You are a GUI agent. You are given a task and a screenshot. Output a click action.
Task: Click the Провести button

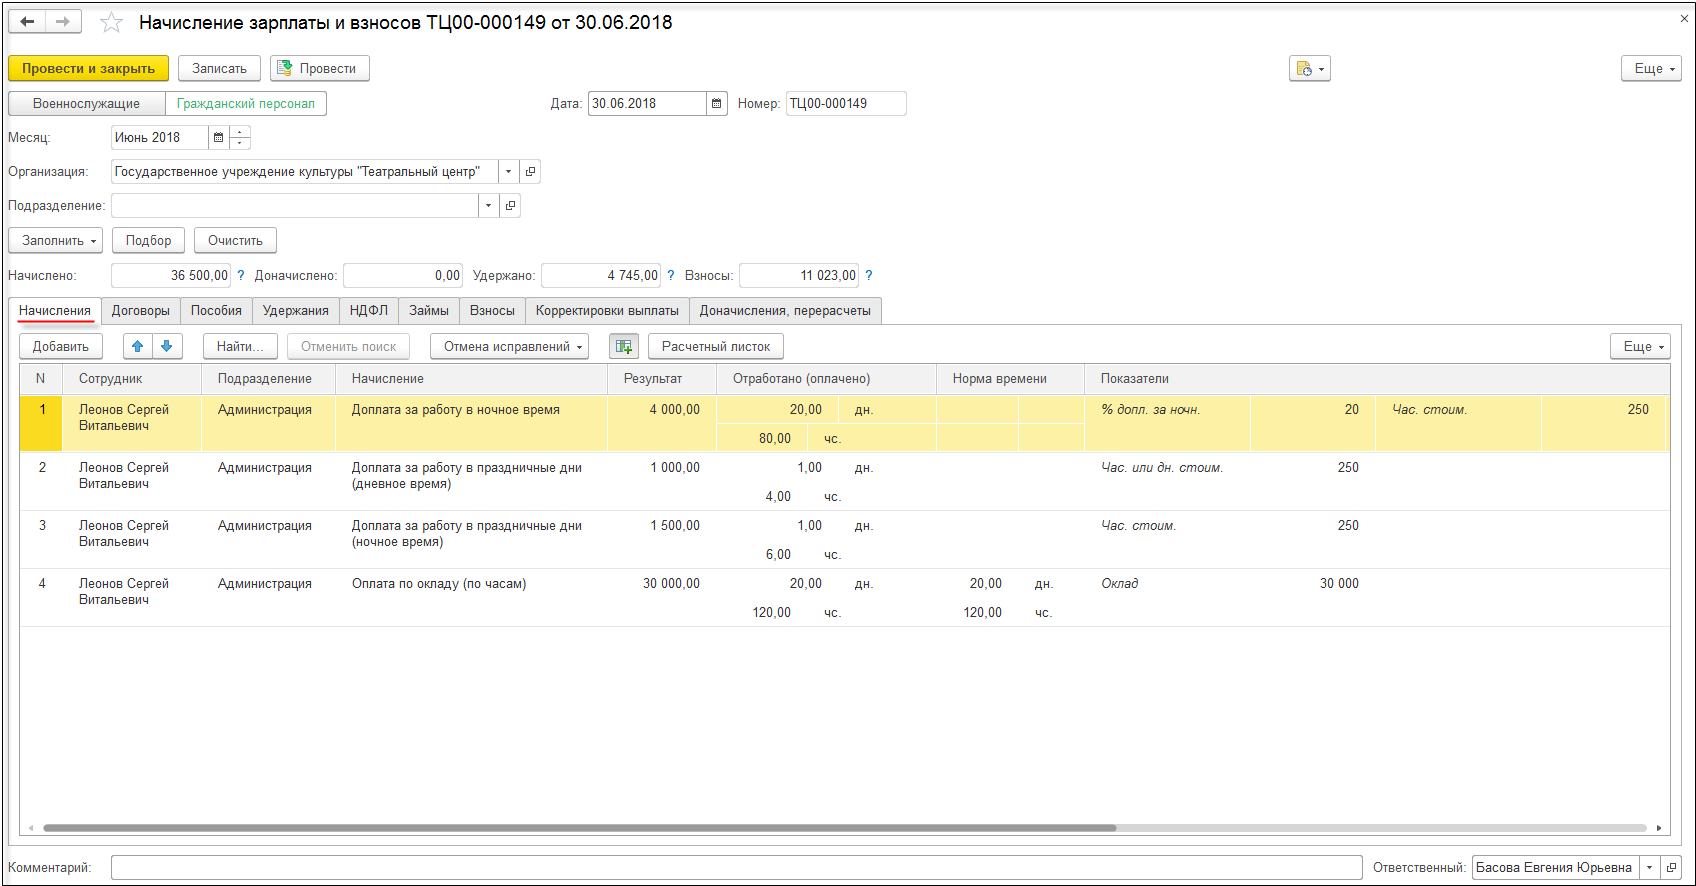click(320, 69)
